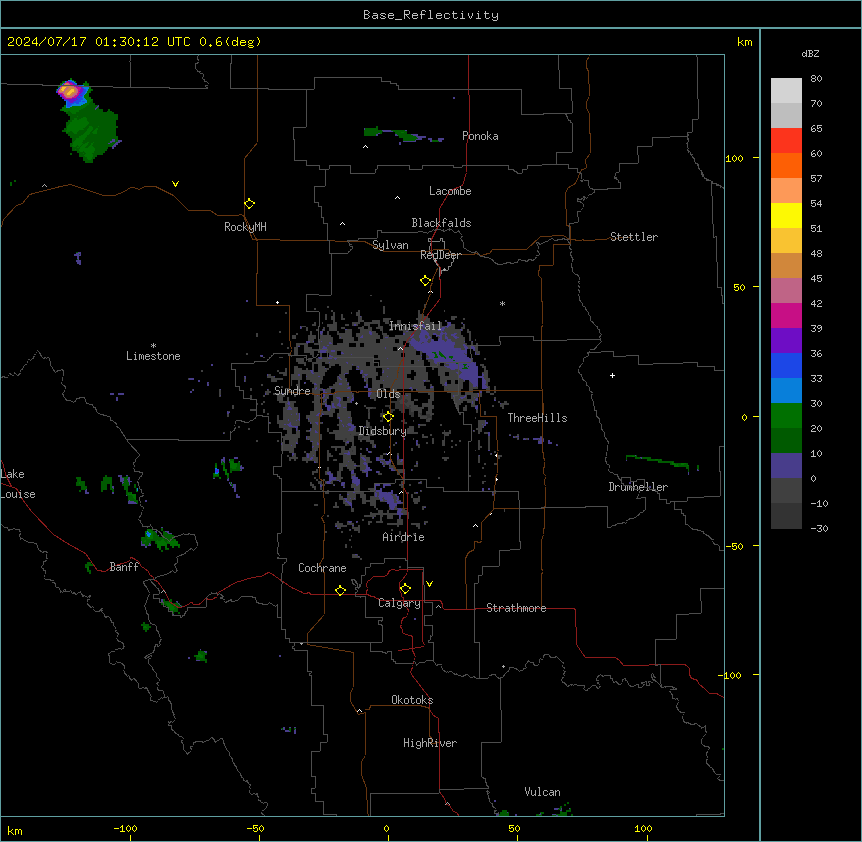
Task: Click the Airdrie city label
Action: (x=404, y=537)
